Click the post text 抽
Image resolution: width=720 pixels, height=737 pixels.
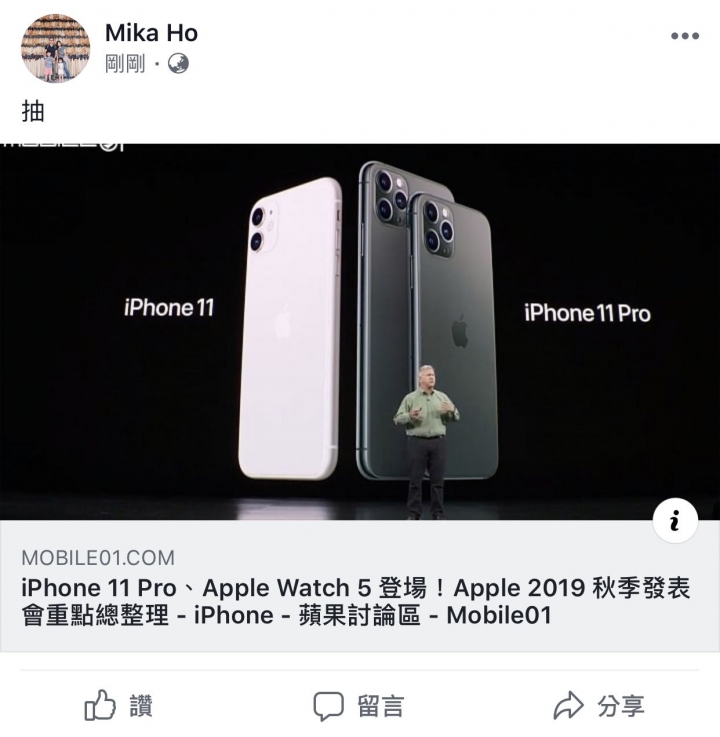33,111
